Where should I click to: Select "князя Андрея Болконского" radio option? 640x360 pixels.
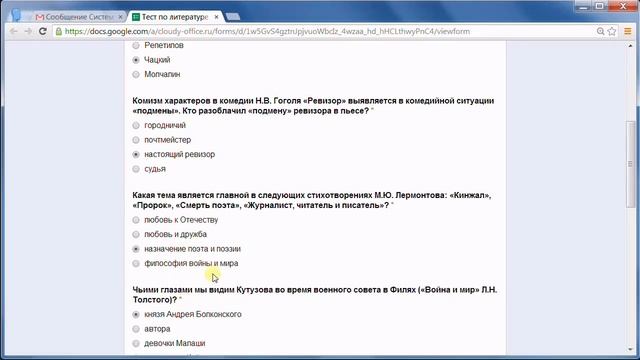click(136, 314)
